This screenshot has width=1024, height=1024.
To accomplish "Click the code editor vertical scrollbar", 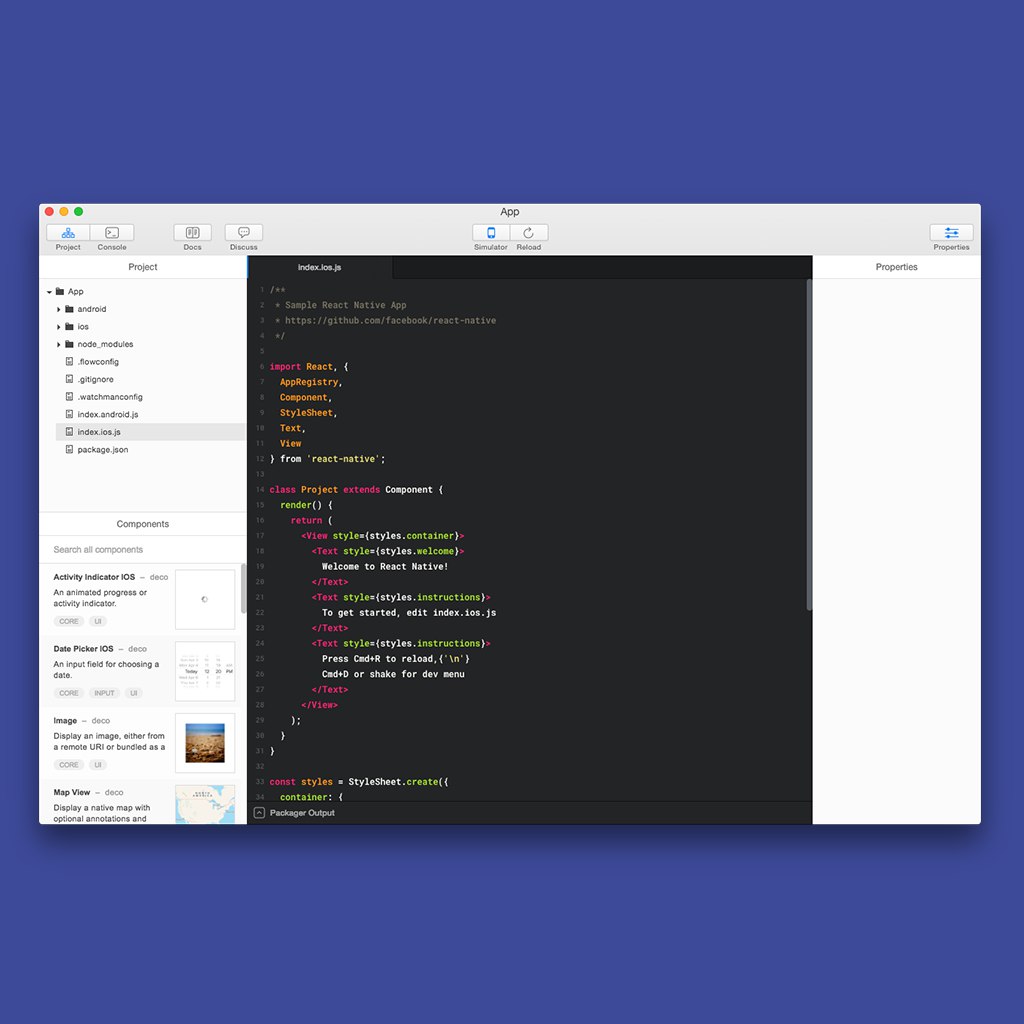I will pos(808,445).
